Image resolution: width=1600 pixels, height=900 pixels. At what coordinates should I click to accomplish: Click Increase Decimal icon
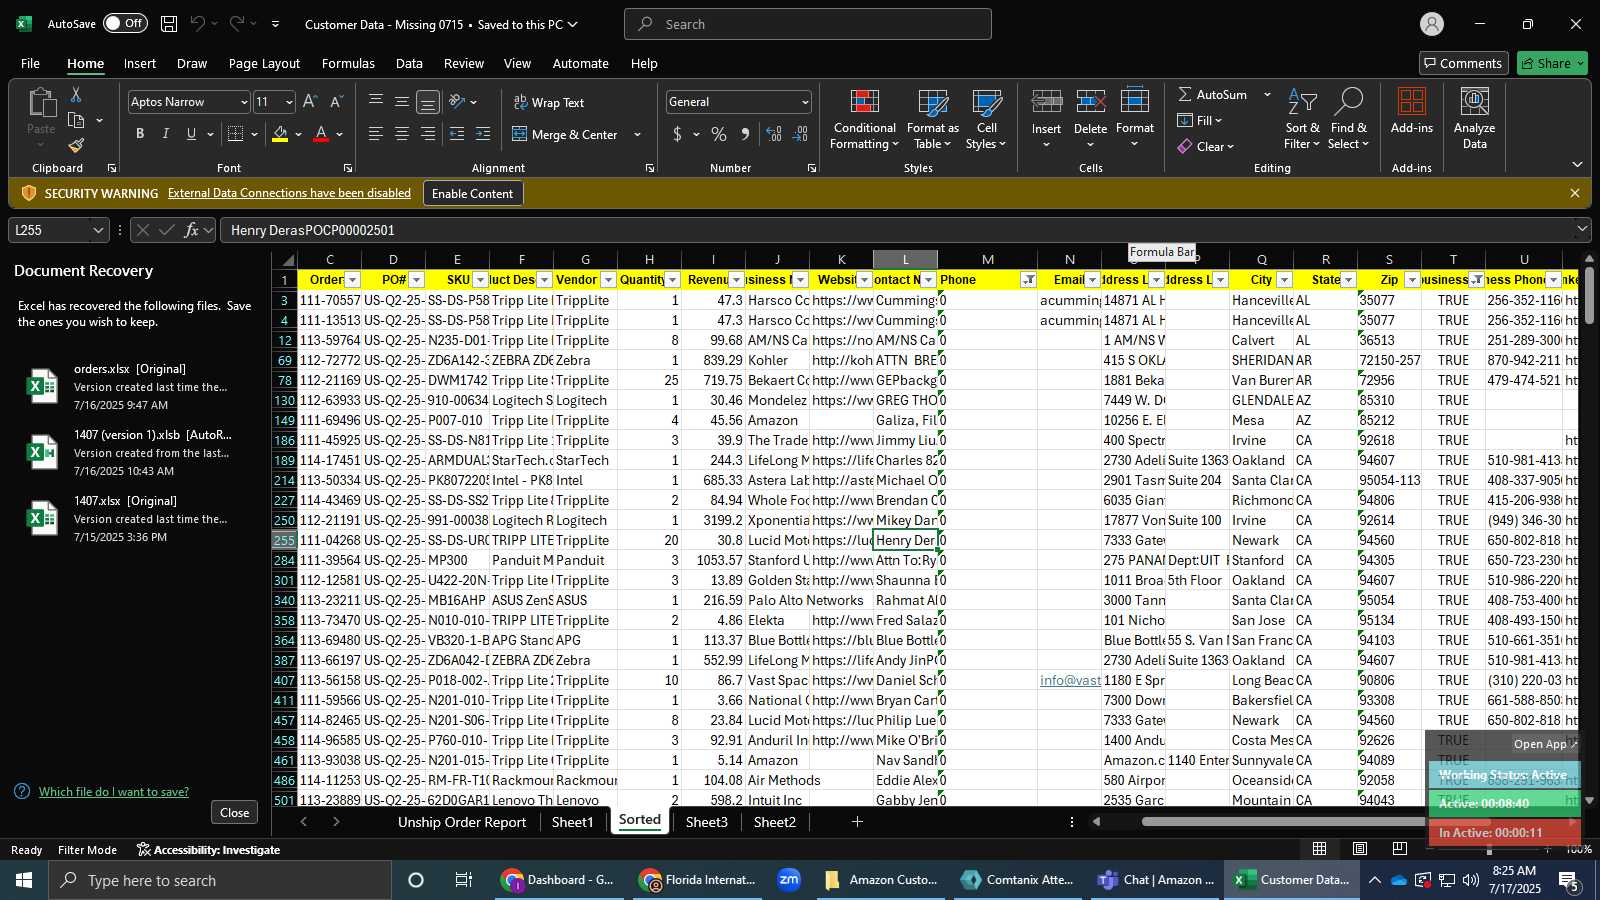[774, 134]
